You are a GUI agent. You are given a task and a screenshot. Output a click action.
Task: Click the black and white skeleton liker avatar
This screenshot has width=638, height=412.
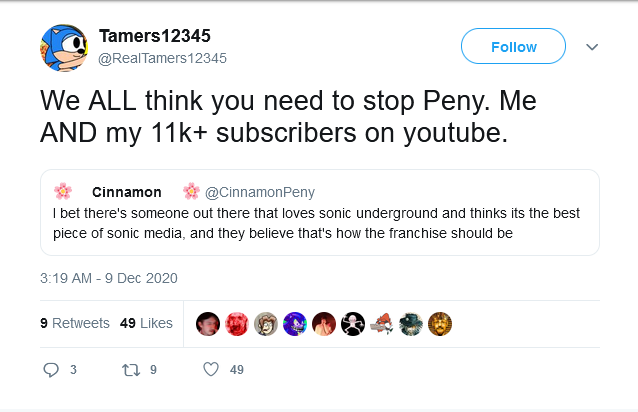point(353,323)
